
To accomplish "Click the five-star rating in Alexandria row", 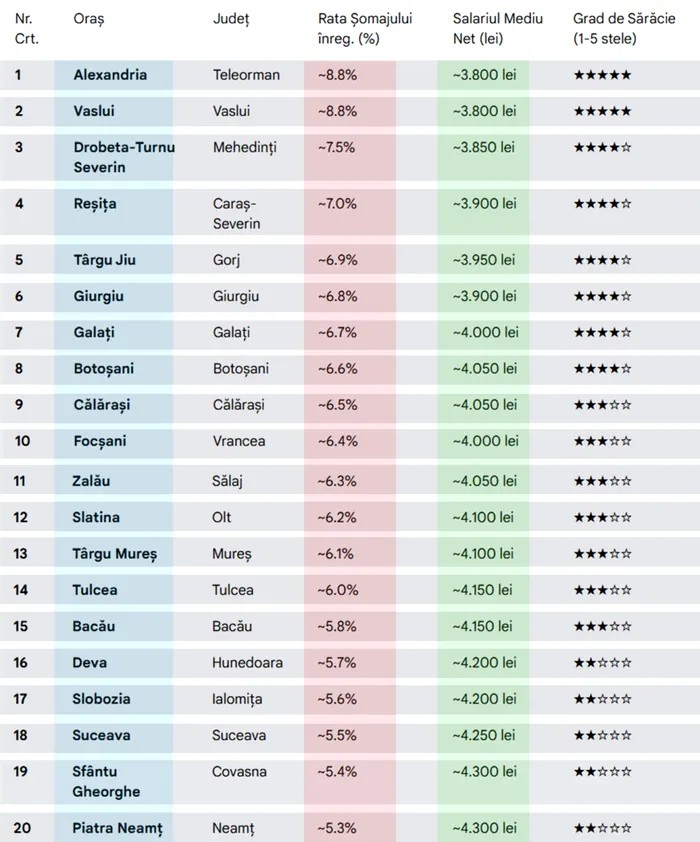I will pyautogui.click(x=602, y=76).
